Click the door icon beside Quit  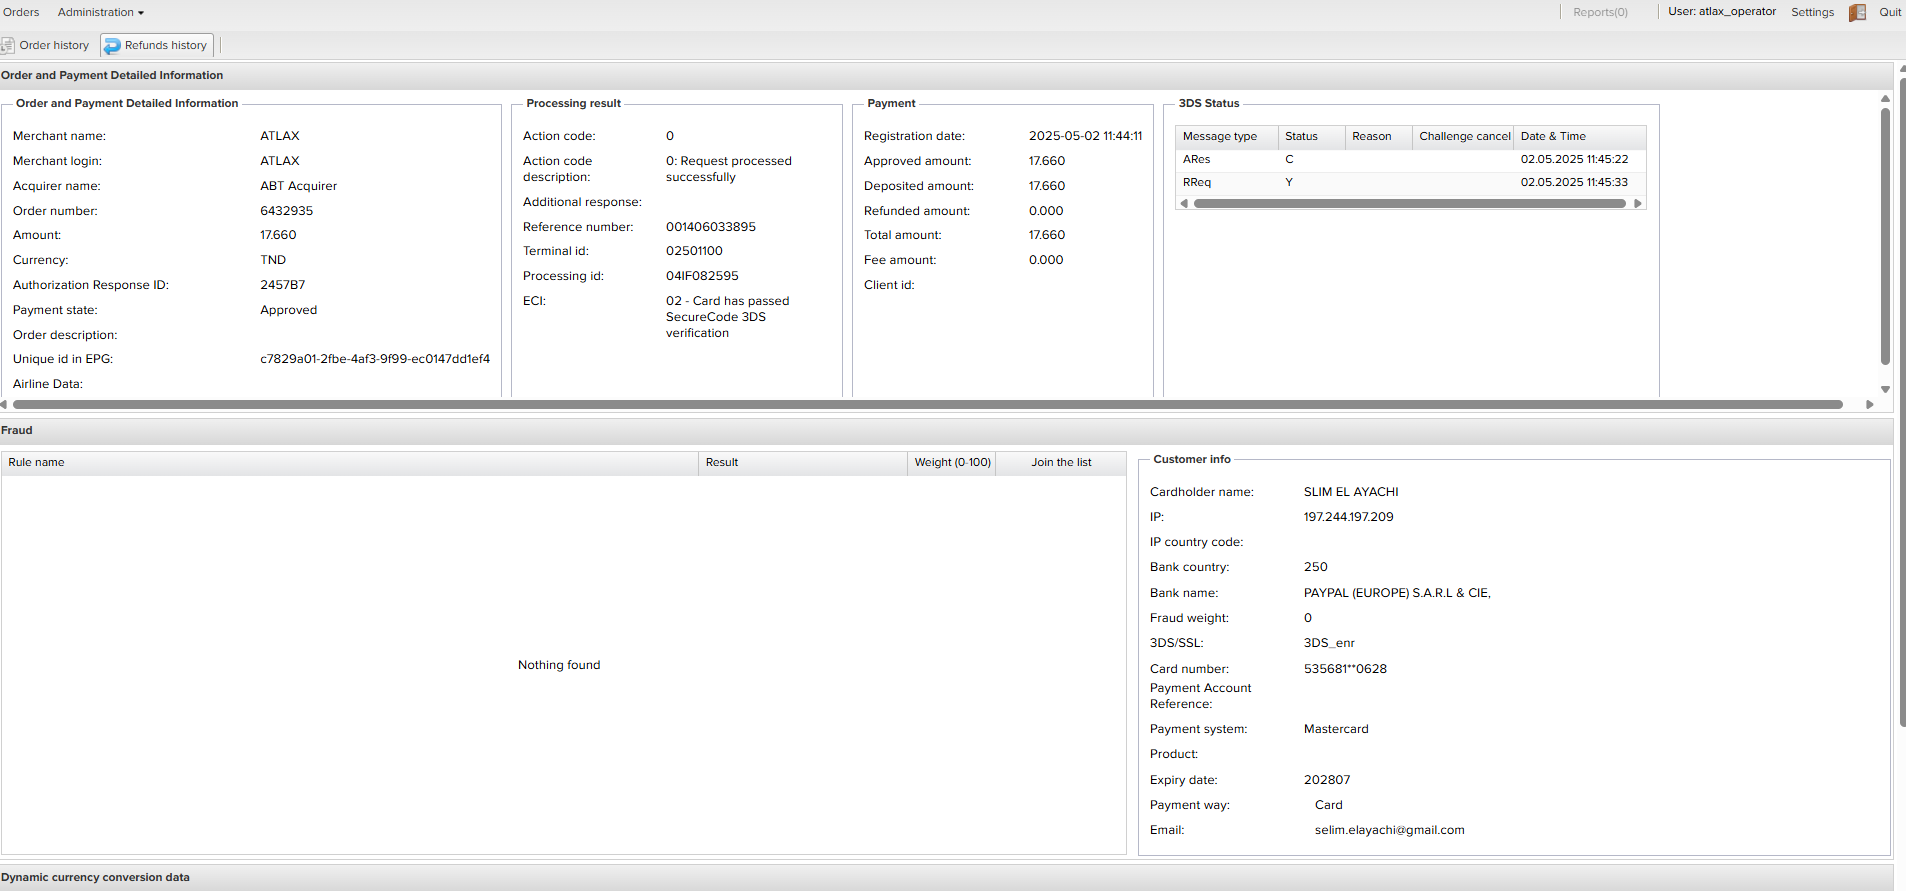(x=1857, y=13)
